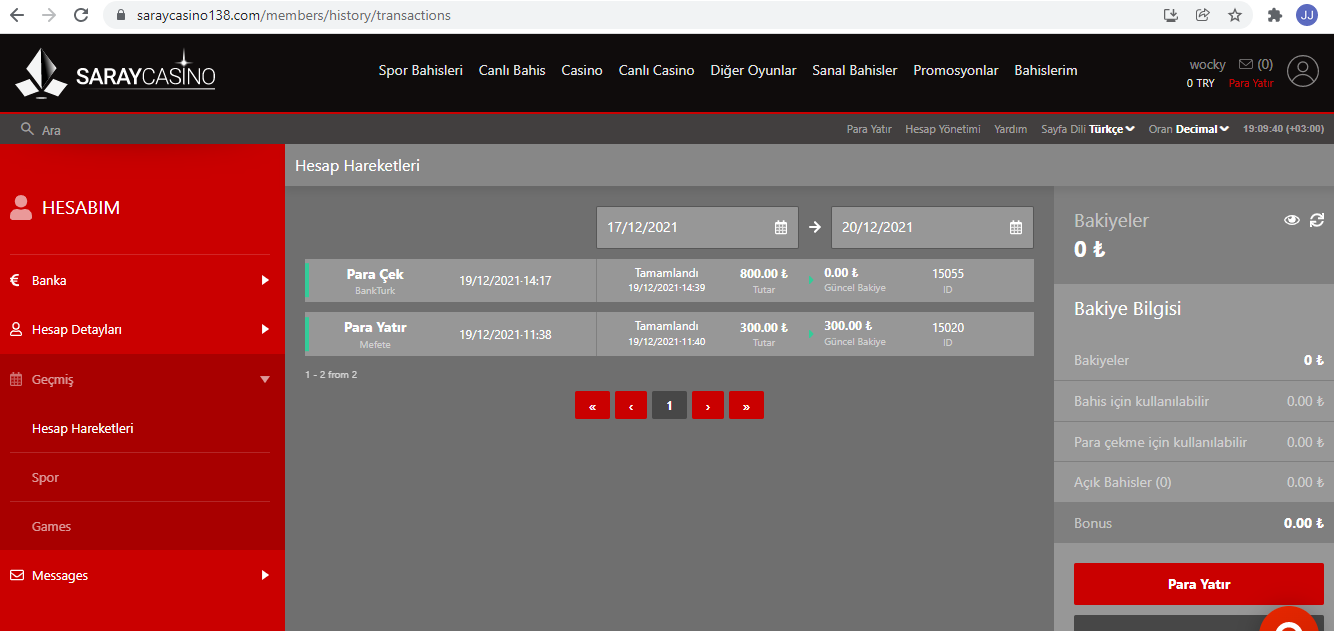Open Promosyonlar in the top menu
The image size is (1334, 631).
click(956, 70)
